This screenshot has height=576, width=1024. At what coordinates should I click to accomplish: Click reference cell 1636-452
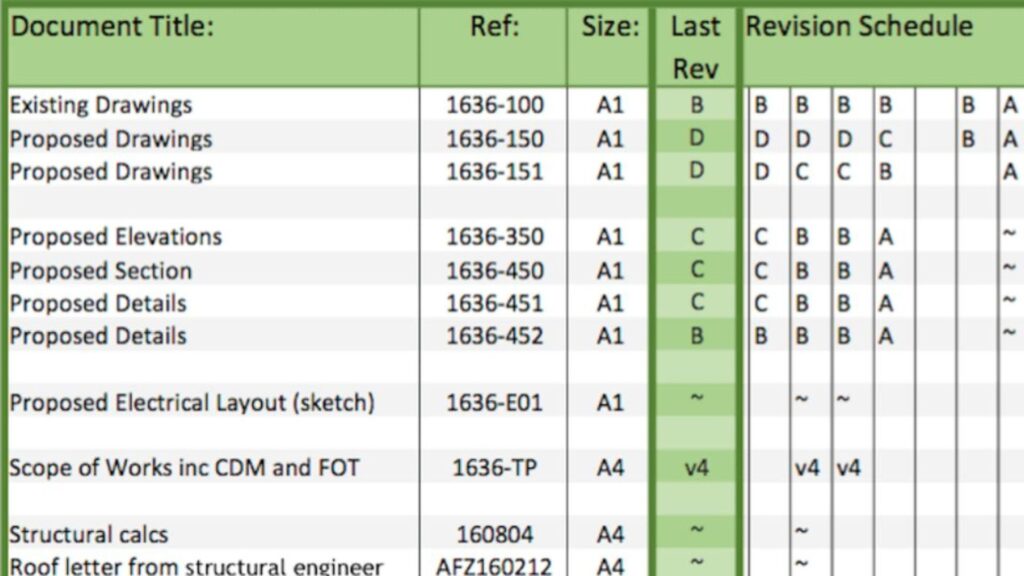494,336
